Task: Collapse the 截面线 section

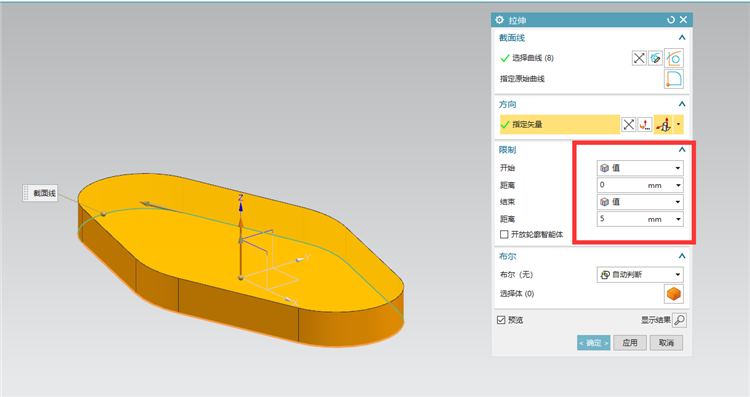Action: coord(682,38)
